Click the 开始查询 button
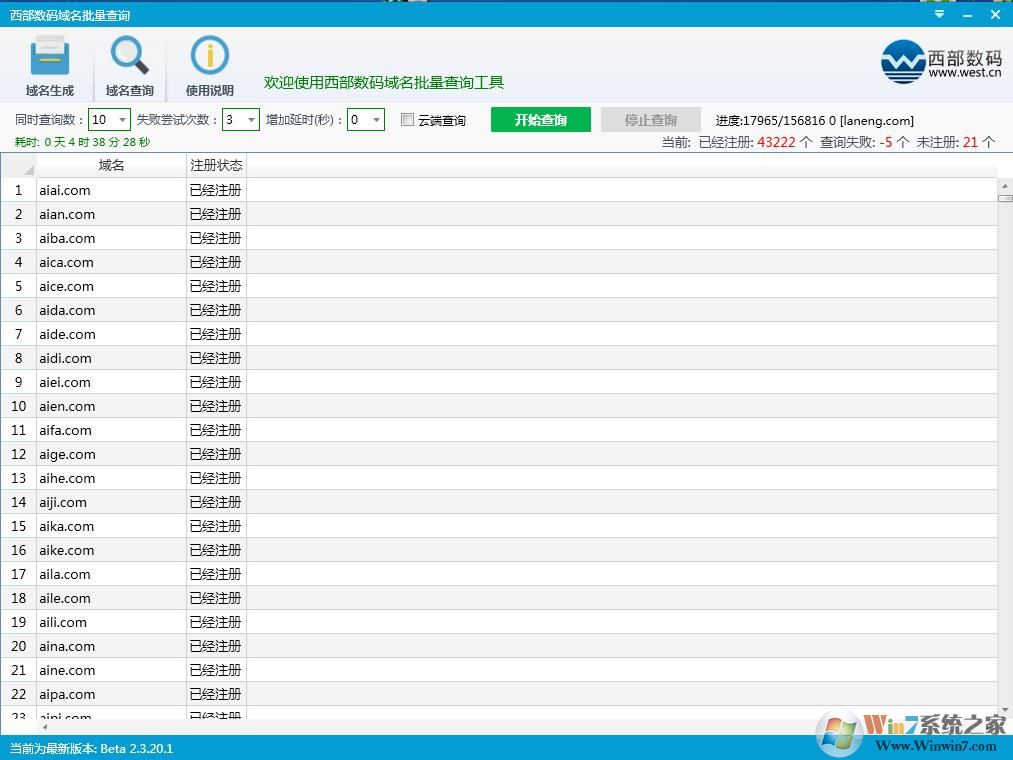Screen dimensions: 1013x760 pos(540,120)
